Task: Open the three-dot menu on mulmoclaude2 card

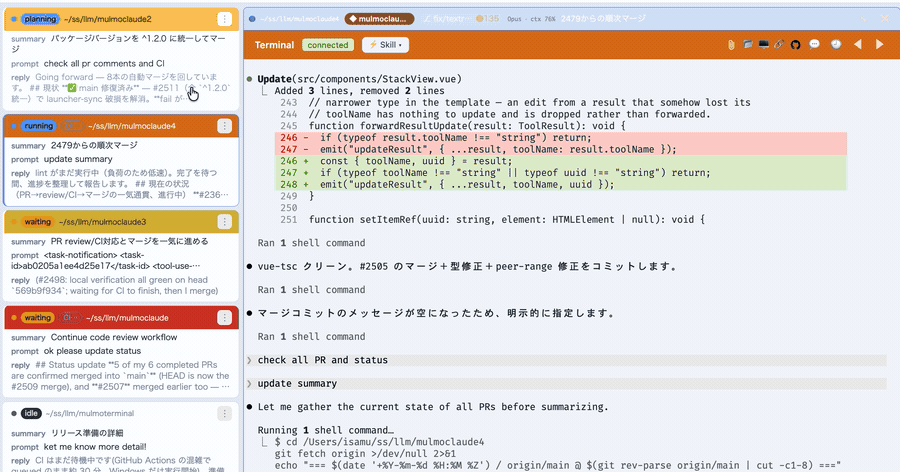Action: click(224, 19)
